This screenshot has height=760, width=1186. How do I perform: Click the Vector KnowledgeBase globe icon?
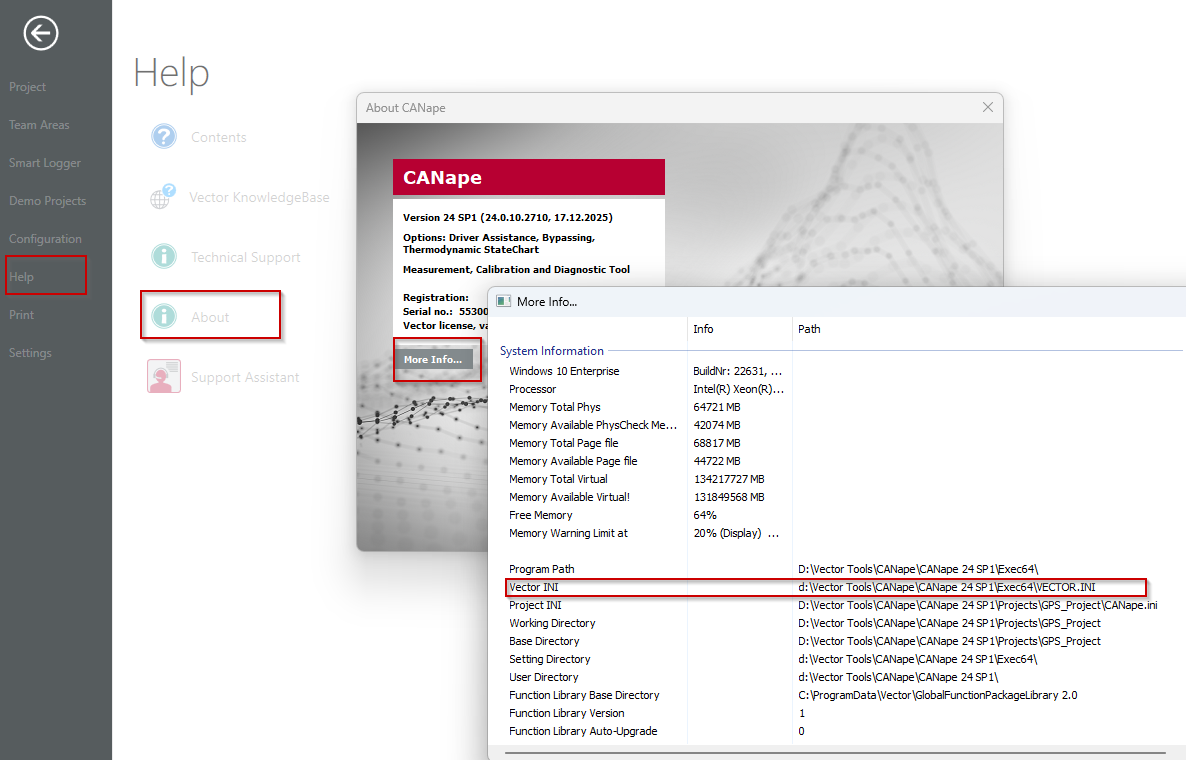(x=162, y=197)
